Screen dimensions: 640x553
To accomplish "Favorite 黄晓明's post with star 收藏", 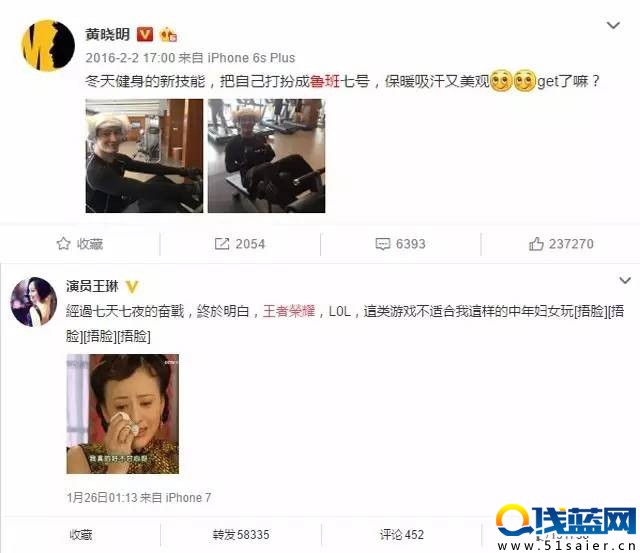I will [80, 244].
